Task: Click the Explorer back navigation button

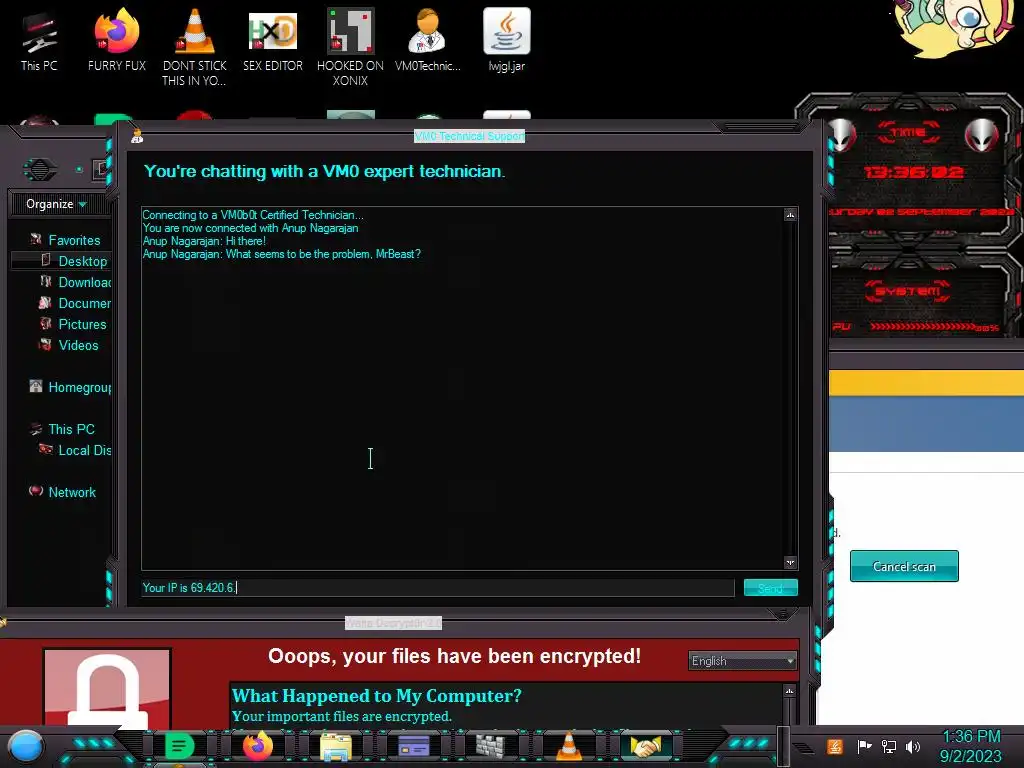Action: click(x=40, y=170)
